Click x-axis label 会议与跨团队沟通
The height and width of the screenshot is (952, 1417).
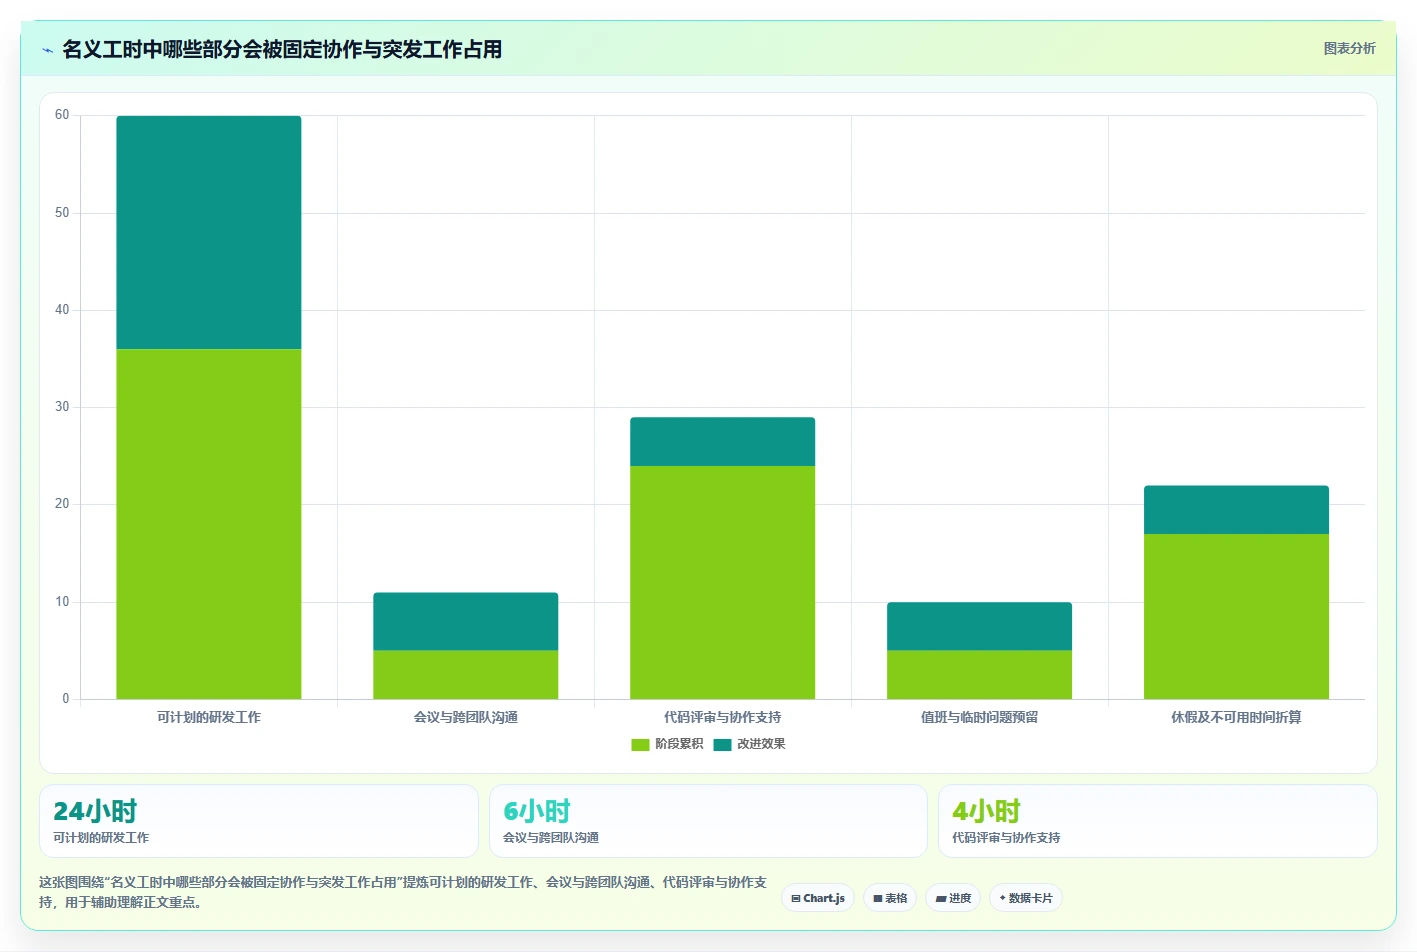466,717
